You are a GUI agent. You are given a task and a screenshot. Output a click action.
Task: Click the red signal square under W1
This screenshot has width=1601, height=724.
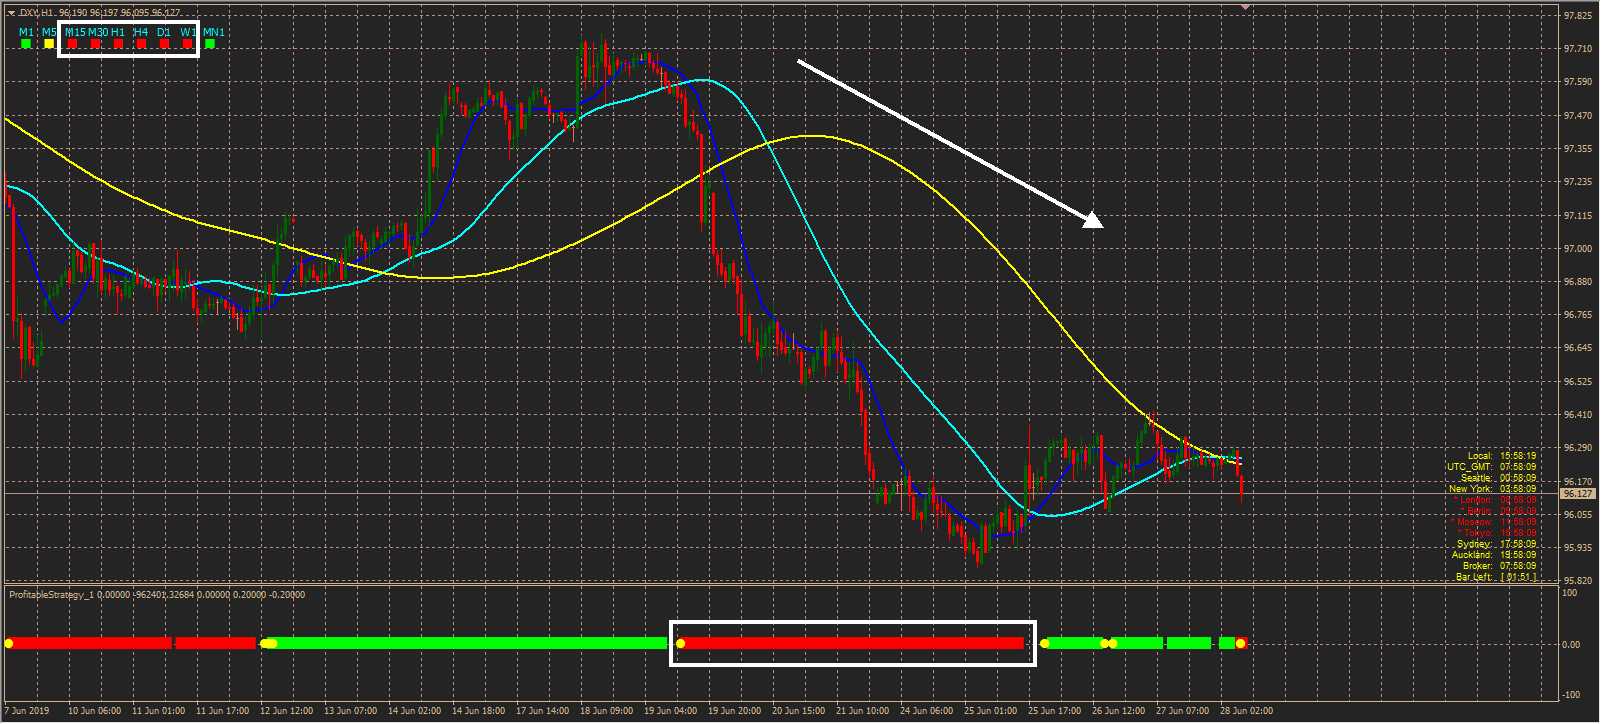coord(187,44)
